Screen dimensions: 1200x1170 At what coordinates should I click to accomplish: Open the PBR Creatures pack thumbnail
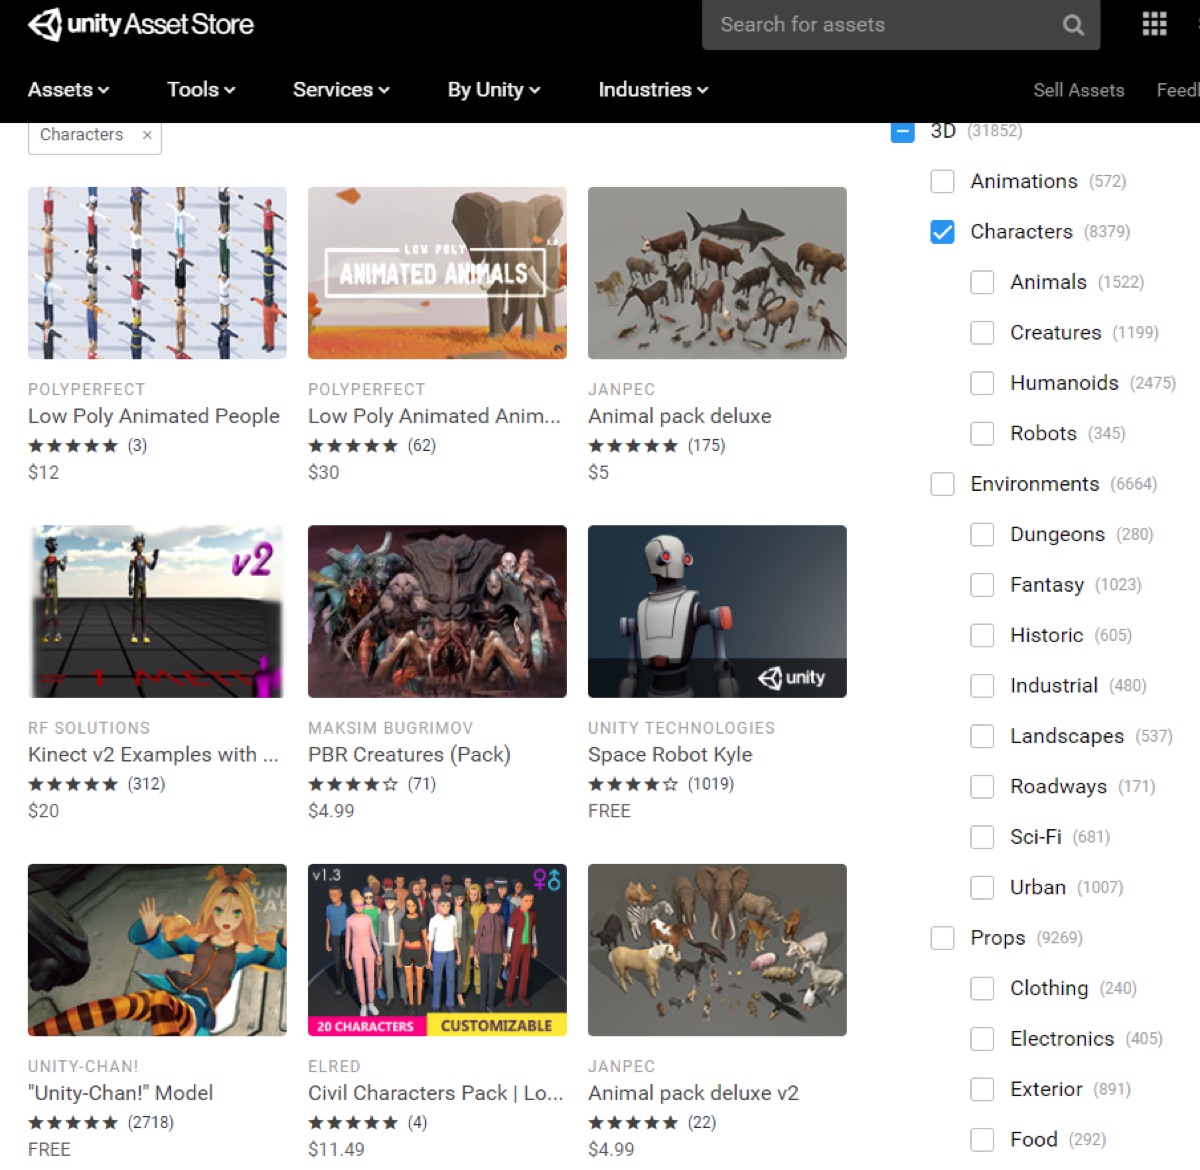[437, 611]
